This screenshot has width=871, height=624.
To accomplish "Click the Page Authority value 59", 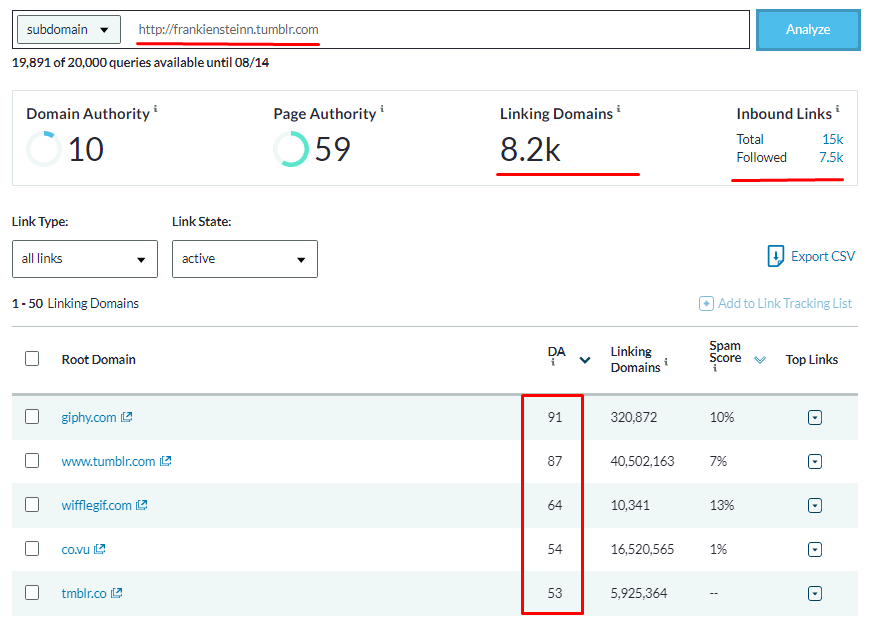I will pyautogui.click(x=332, y=149).
